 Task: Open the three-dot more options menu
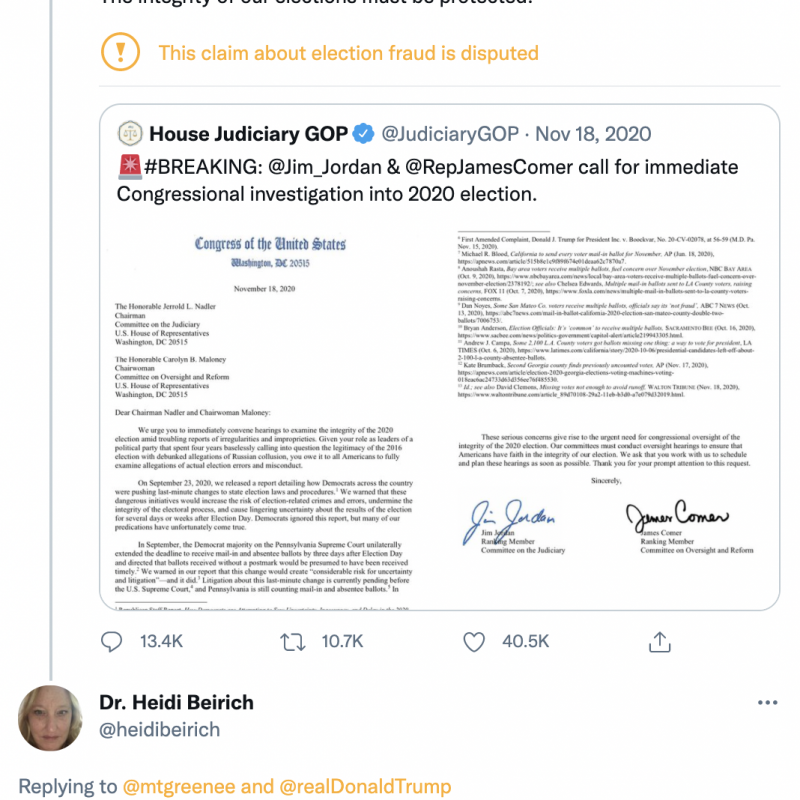pyautogui.click(x=767, y=703)
